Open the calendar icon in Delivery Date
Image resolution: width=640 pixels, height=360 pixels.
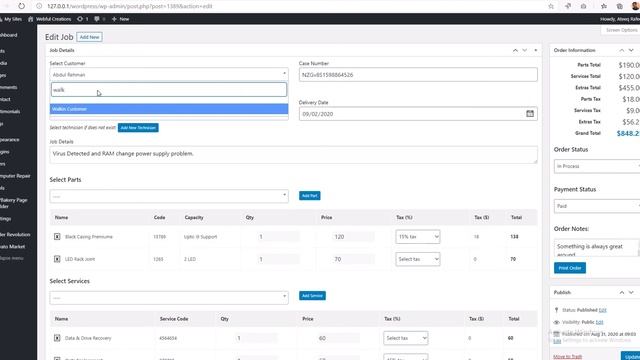(530, 113)
